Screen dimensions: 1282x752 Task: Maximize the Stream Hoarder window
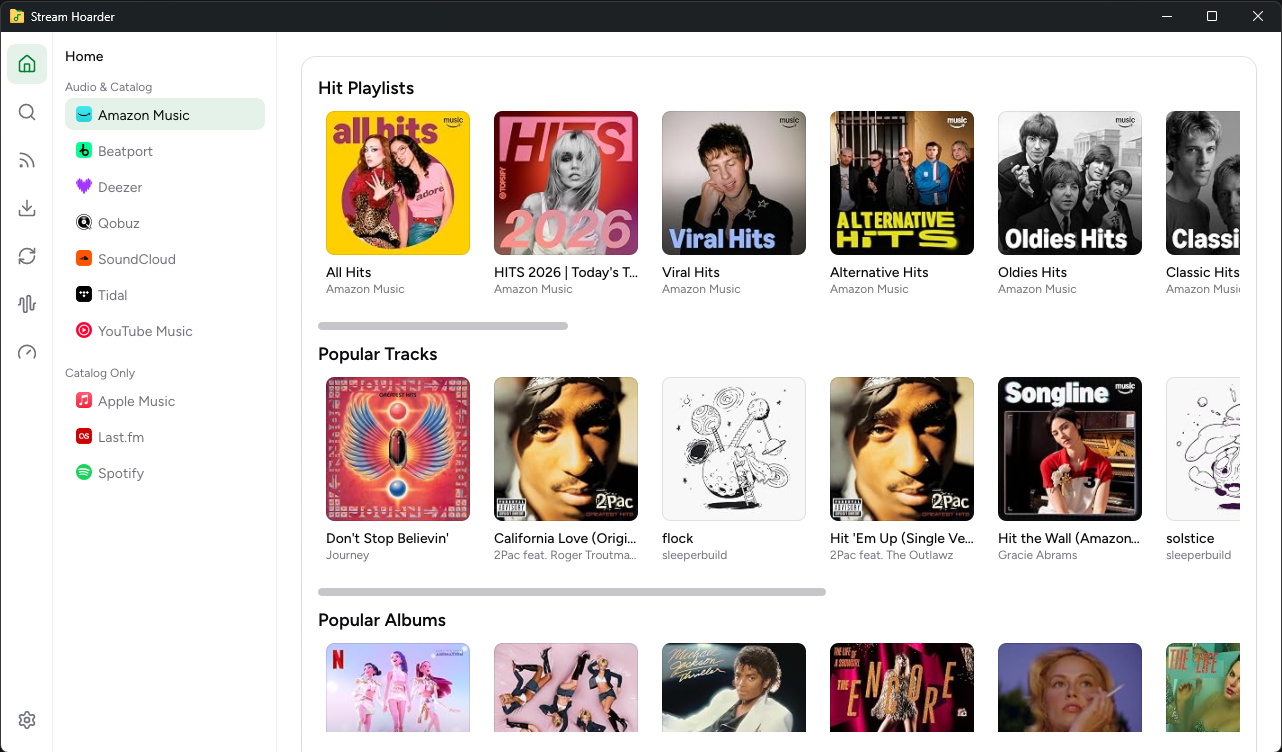click(x=1212, y=16)
